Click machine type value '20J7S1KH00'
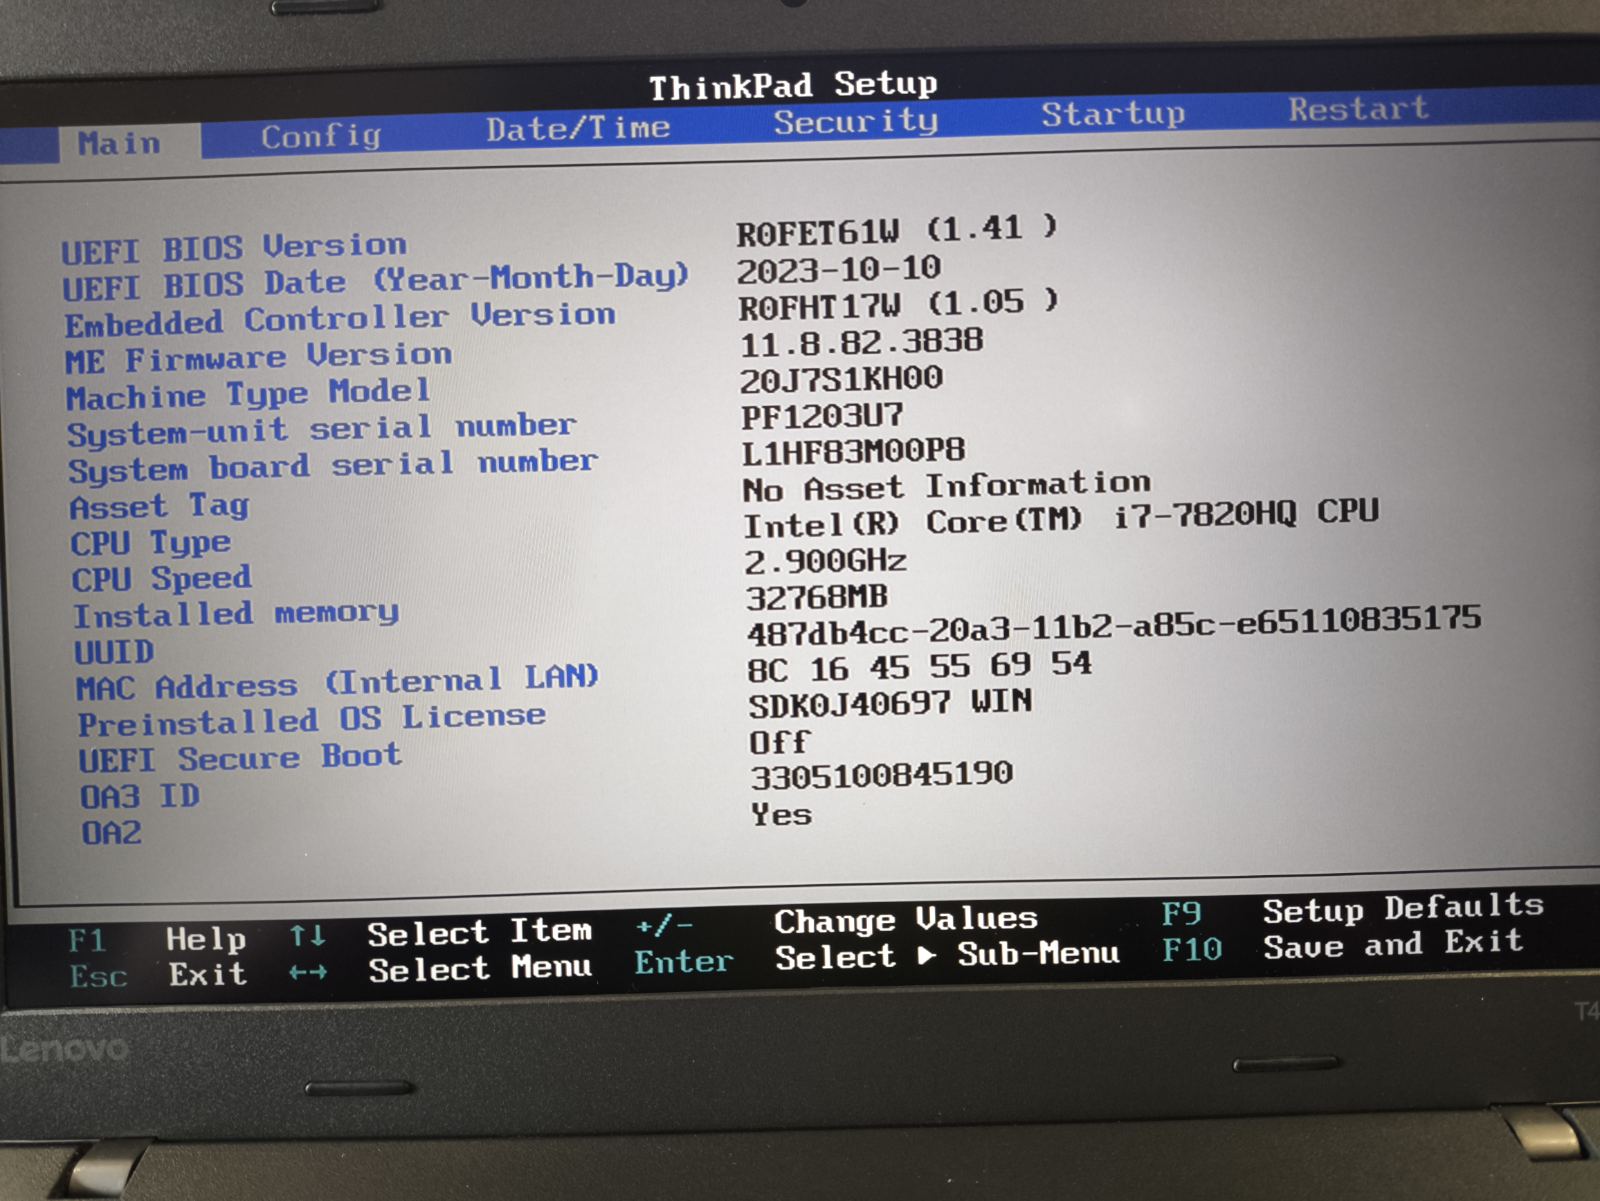 pyautogui.click(x=841, y=380)
